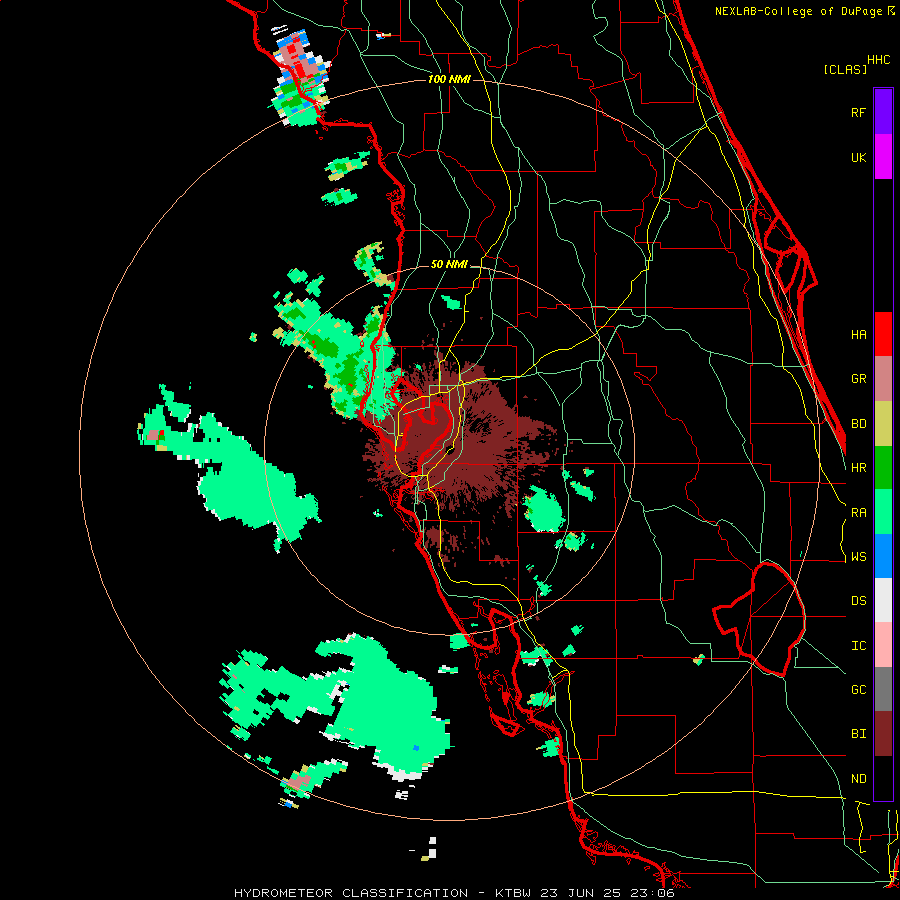Click the RF legend label

click(x=858, y=112)
